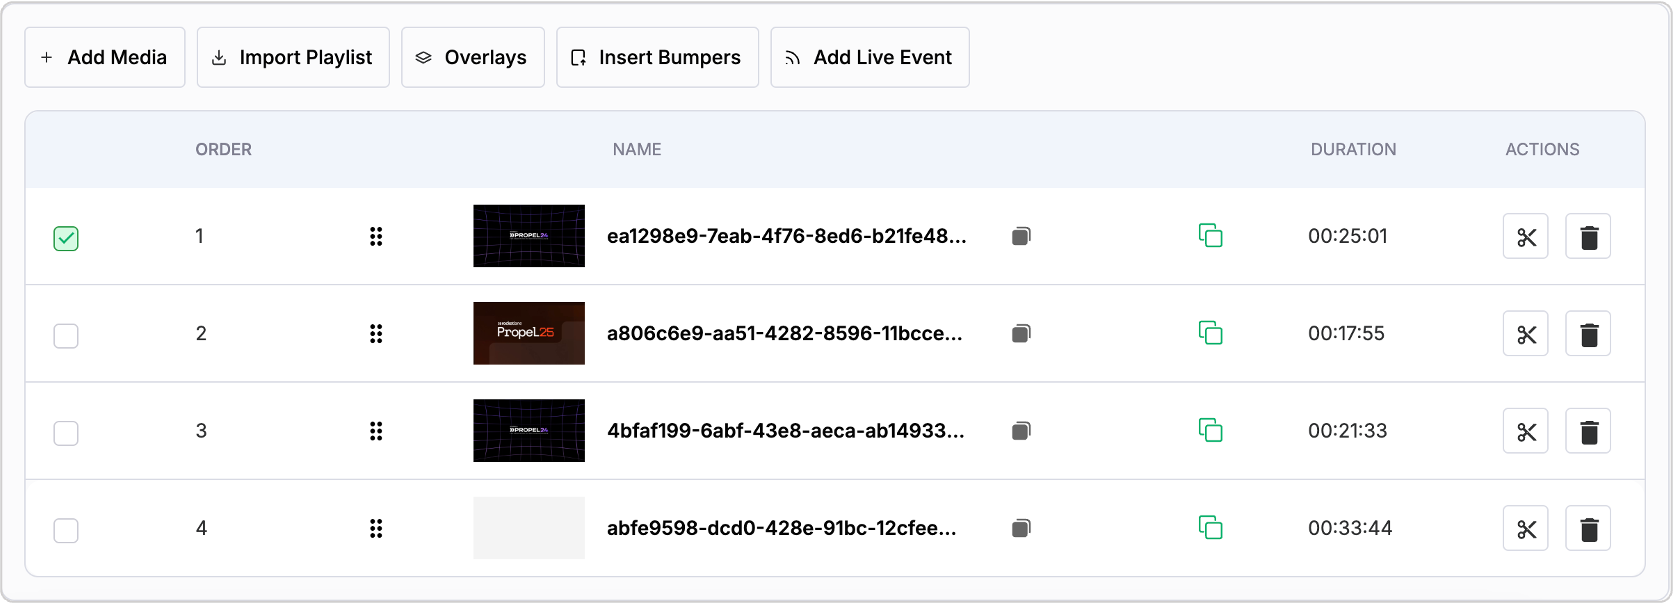This screenshot has width=1674, height=604.
Task: Click green duplicate icon in 00:17:55 row
Action: 1211,333
